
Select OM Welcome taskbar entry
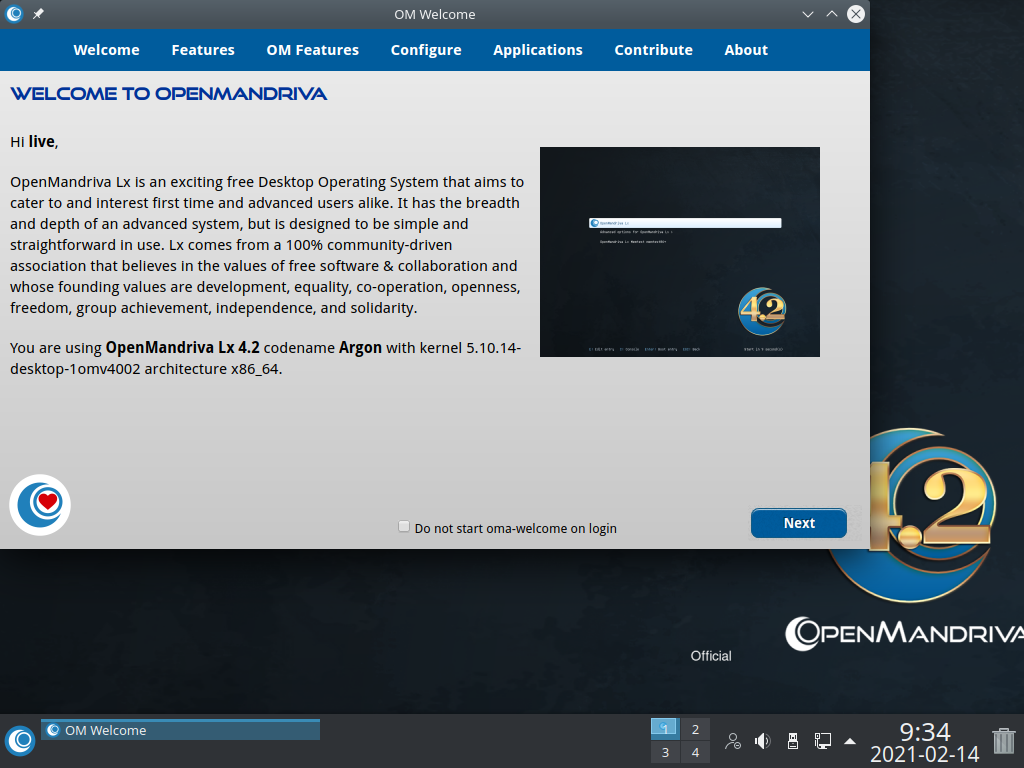coord(180,729)
